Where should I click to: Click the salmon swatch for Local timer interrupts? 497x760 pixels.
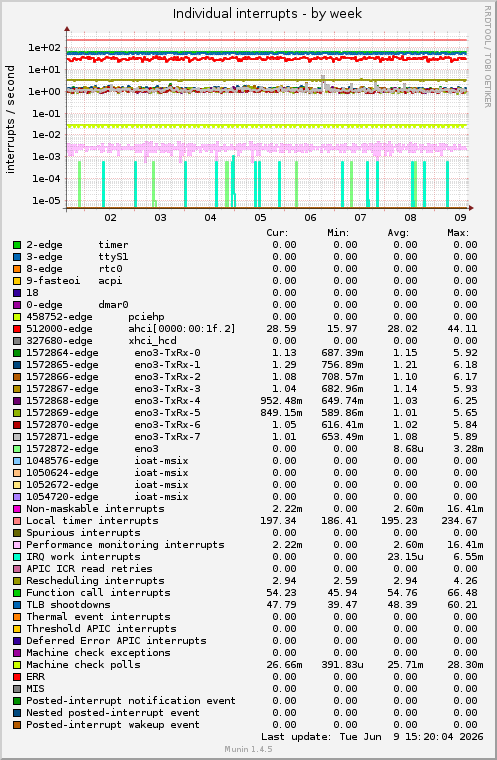coord(17,521)
